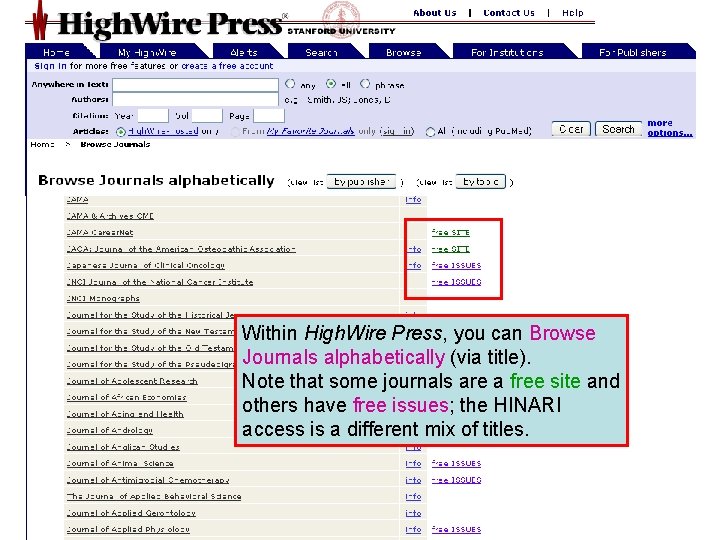View journals by topic button
The image size is (720, 540).
tap(480, 182)
